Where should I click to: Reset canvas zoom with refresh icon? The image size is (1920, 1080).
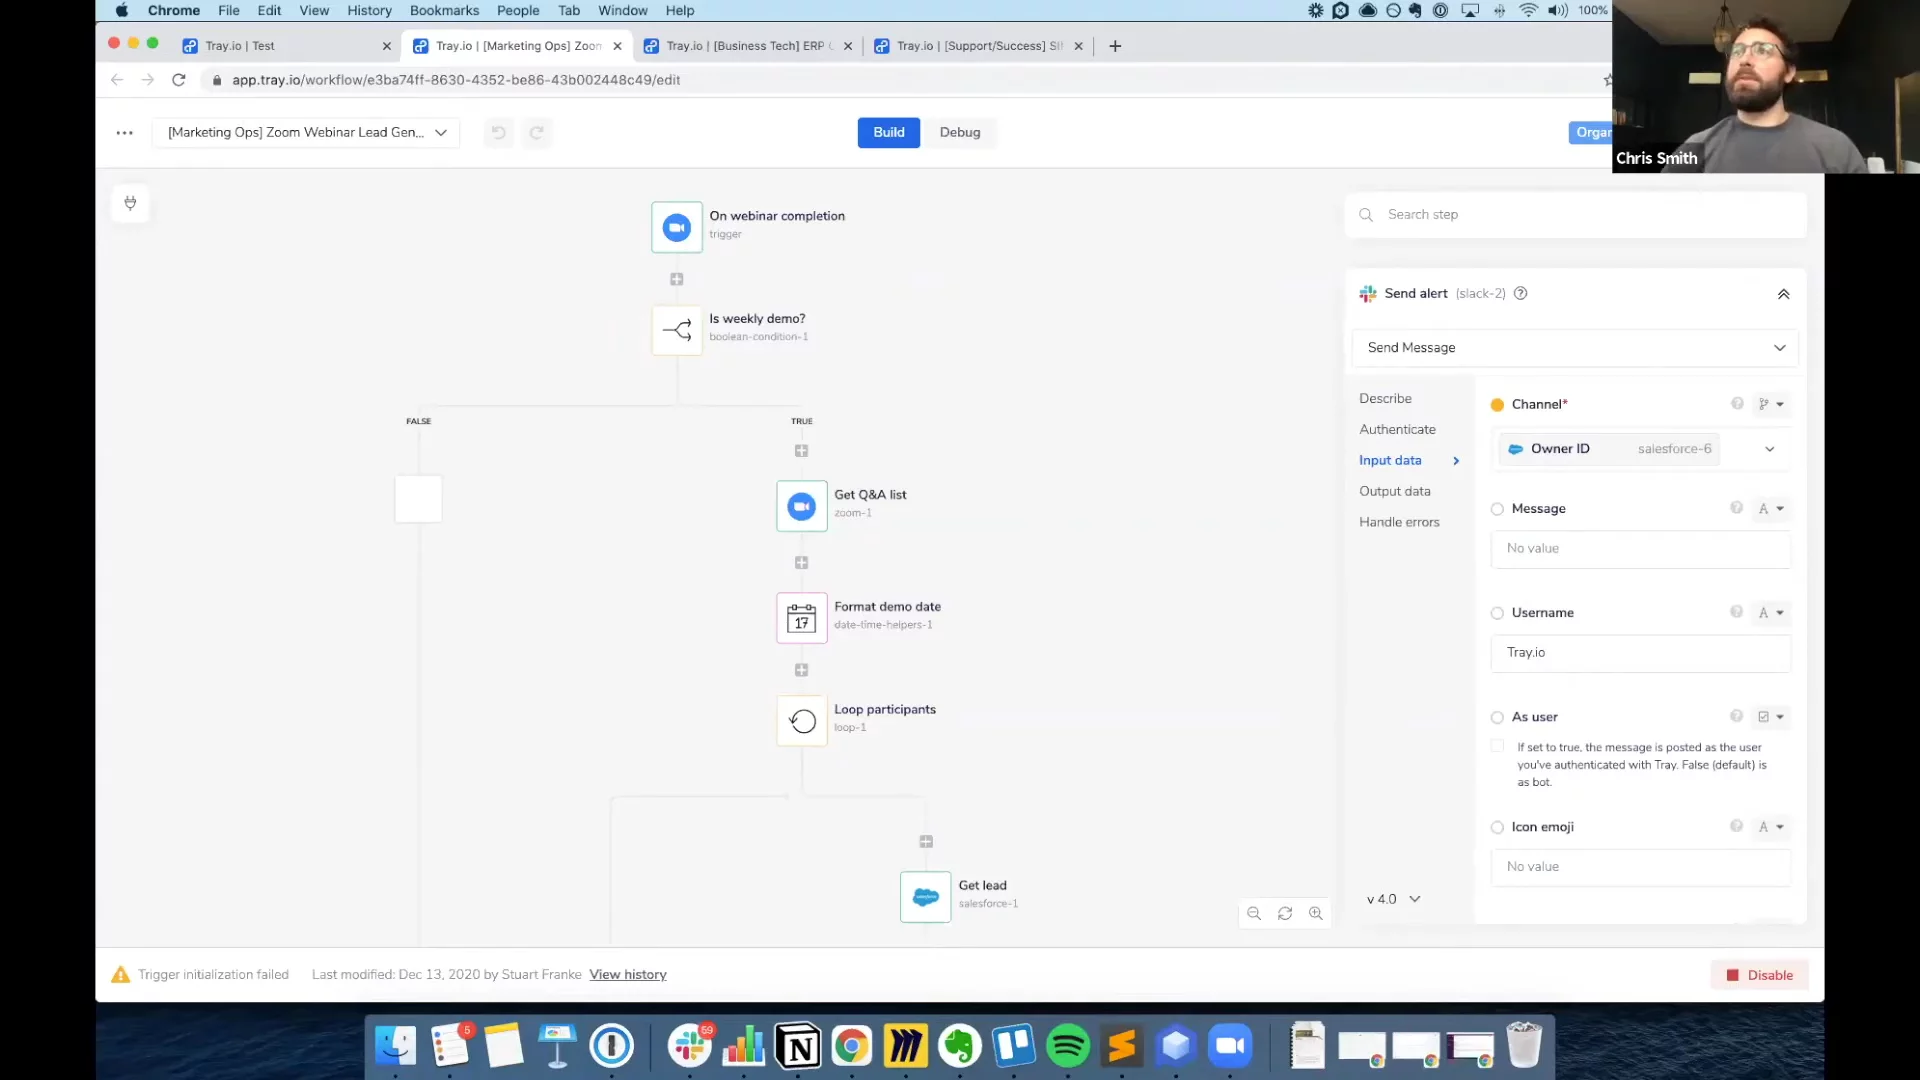[1285, 913]
